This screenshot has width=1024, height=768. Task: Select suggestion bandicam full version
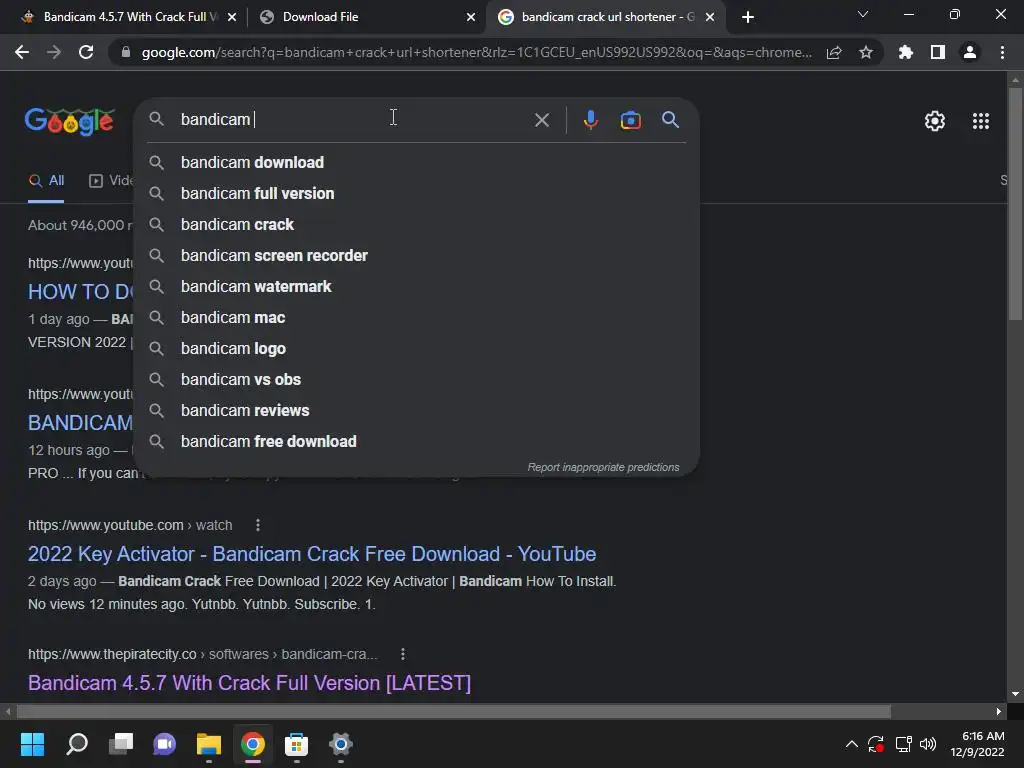[417, 193]
